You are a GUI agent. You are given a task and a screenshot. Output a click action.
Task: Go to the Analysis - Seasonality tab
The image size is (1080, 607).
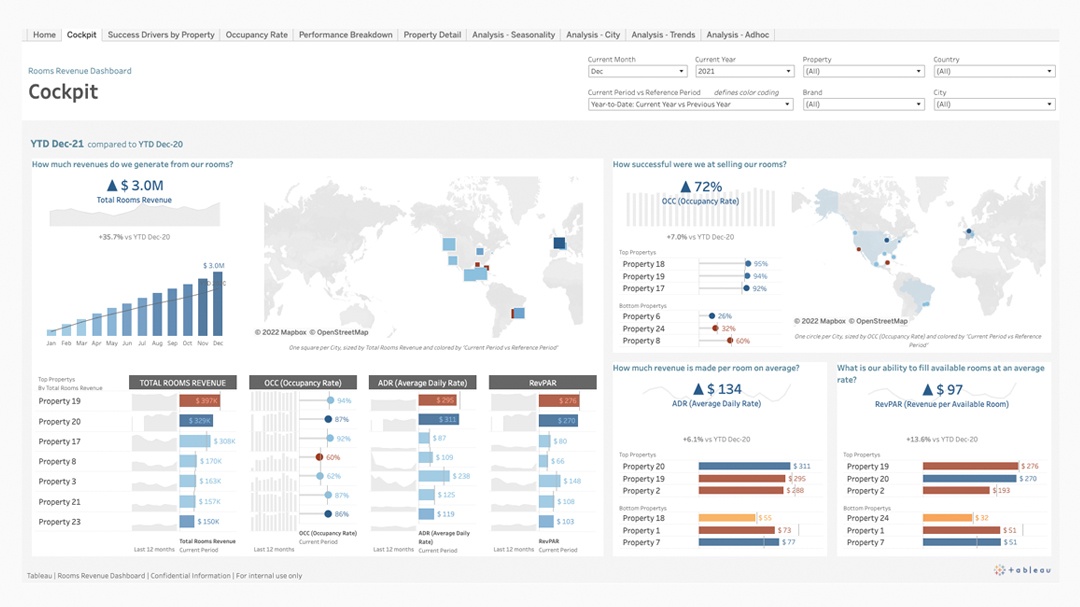pos(513,35)
